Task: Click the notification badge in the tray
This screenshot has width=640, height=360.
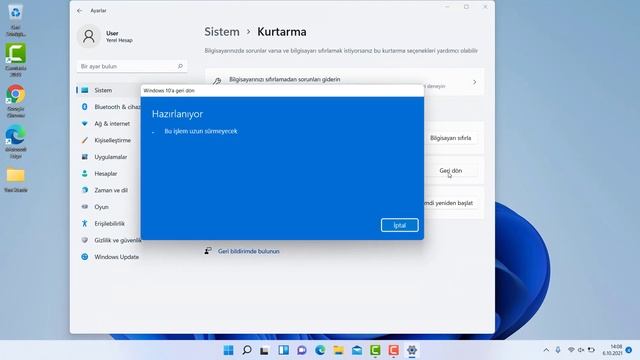Action: click(629, 350)
